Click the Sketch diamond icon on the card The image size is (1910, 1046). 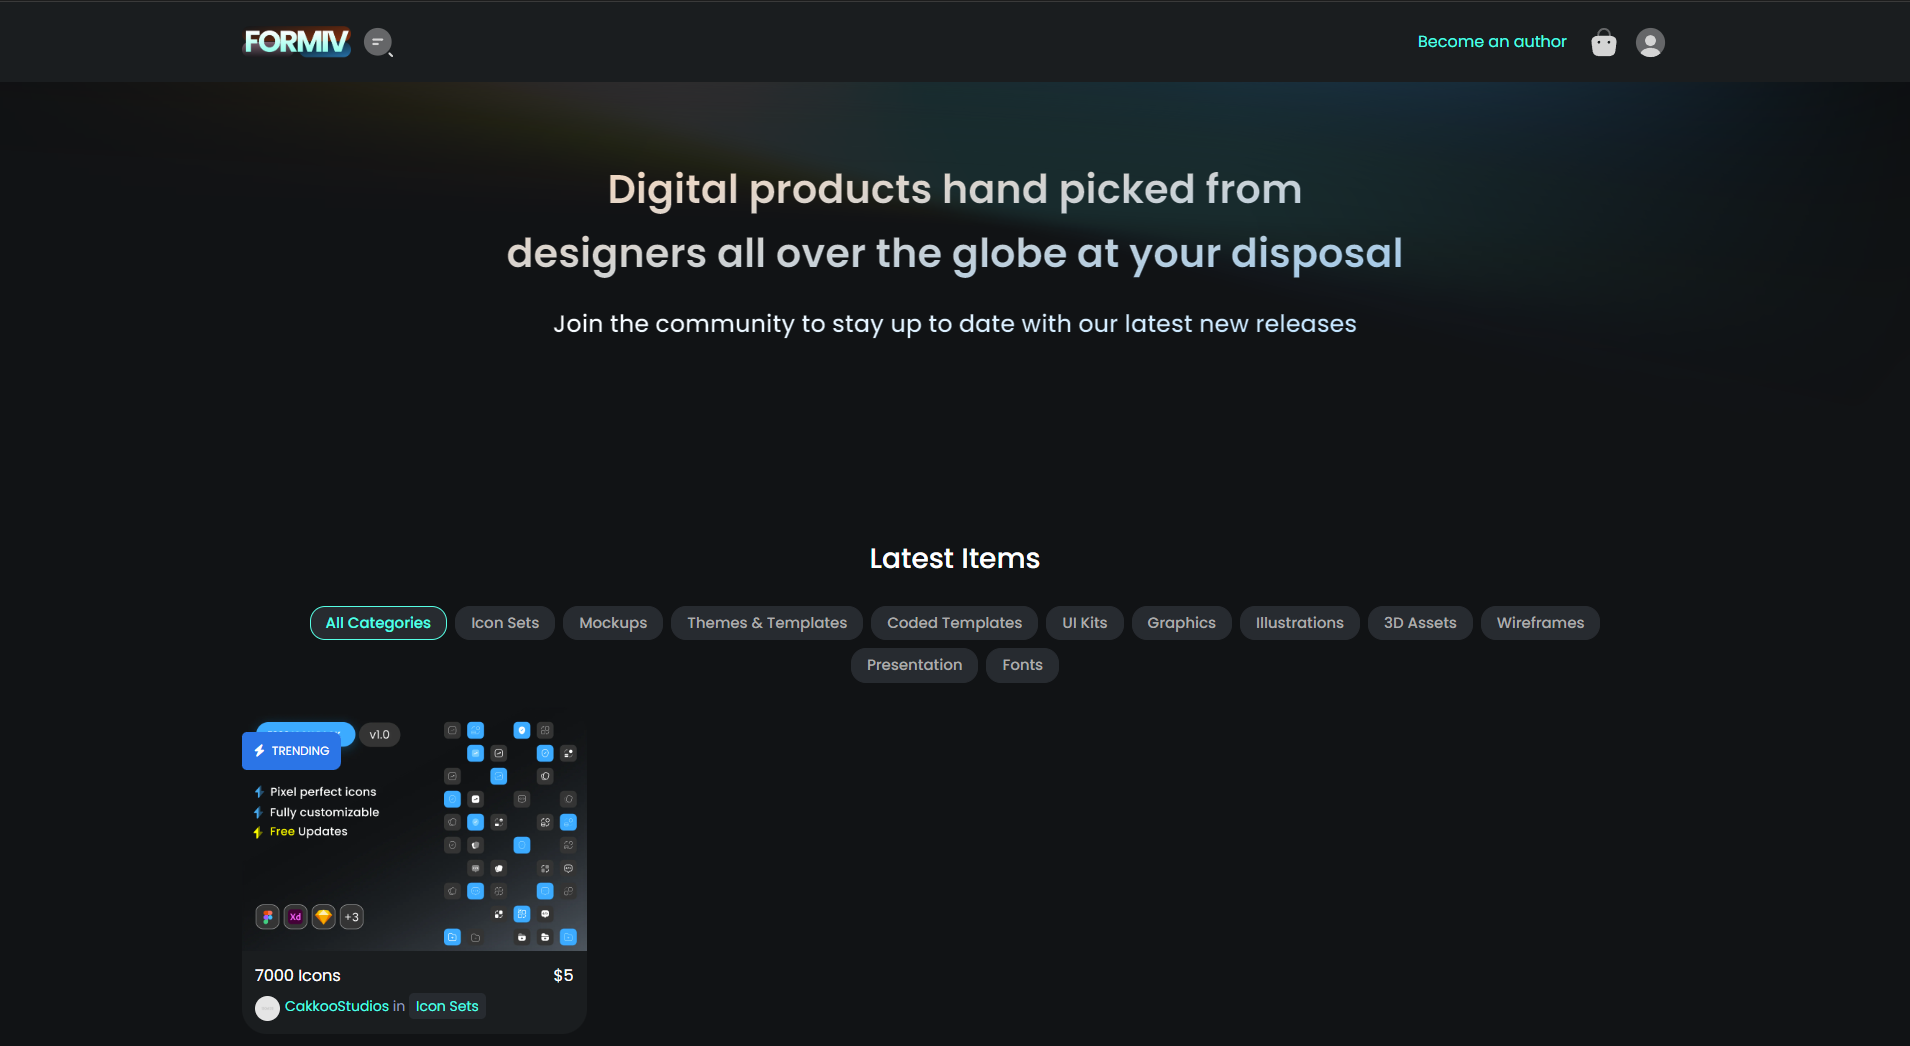[x=324, y=917]
